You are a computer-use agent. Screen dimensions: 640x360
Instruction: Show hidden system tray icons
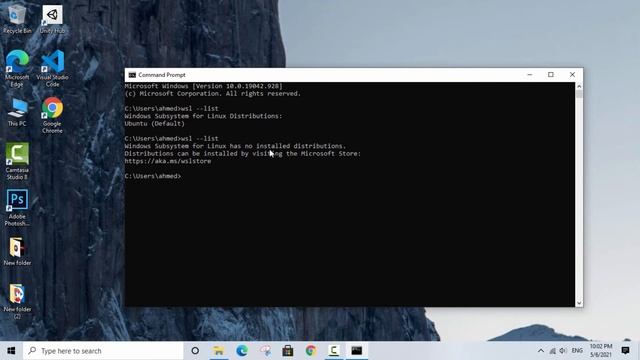pos(540,351)
